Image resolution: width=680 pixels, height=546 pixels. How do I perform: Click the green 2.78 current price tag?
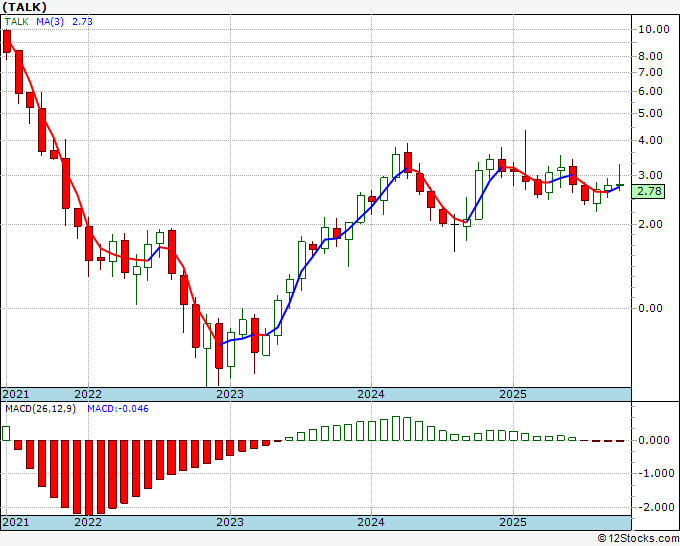[648, 191]
